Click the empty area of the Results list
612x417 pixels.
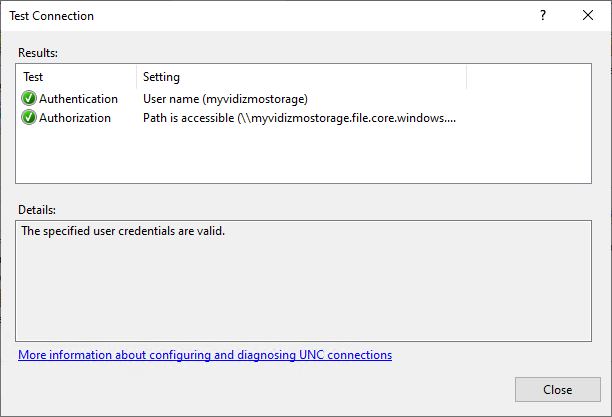click(300, 155)
